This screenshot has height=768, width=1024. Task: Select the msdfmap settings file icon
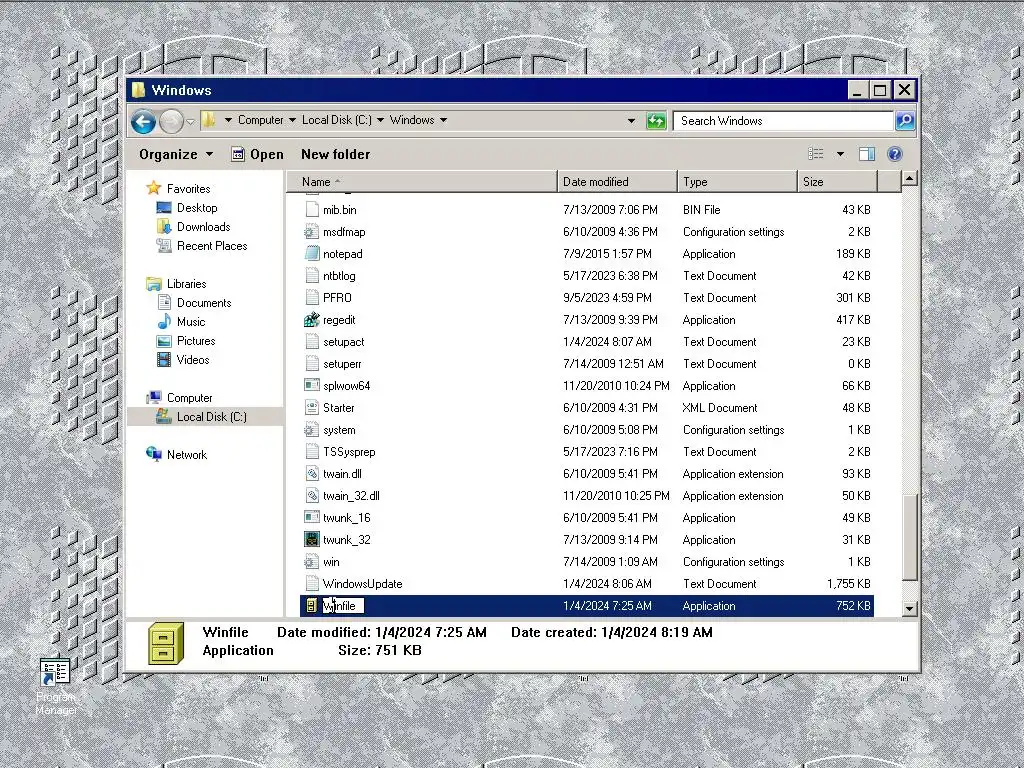tap(312, 232)
